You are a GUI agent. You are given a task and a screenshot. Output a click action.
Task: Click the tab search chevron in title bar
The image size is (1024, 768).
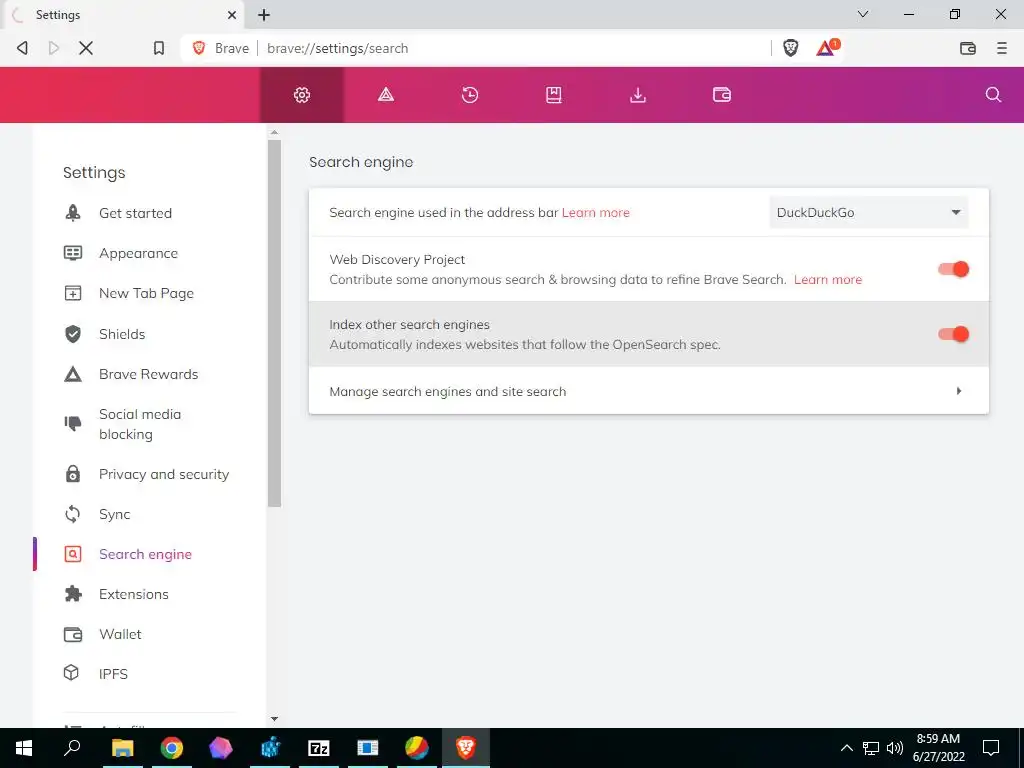863,14
